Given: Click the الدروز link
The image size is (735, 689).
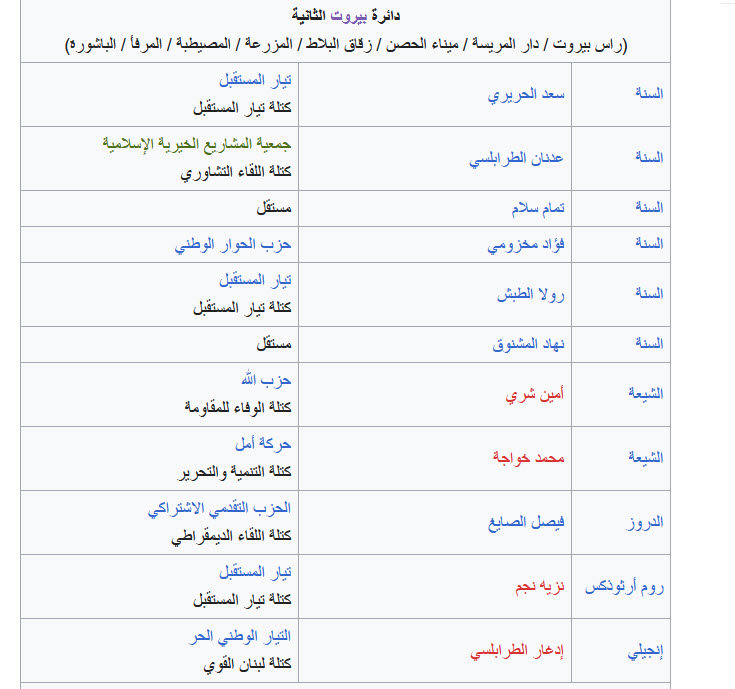Looking at the screenshot, I should 645,523.
